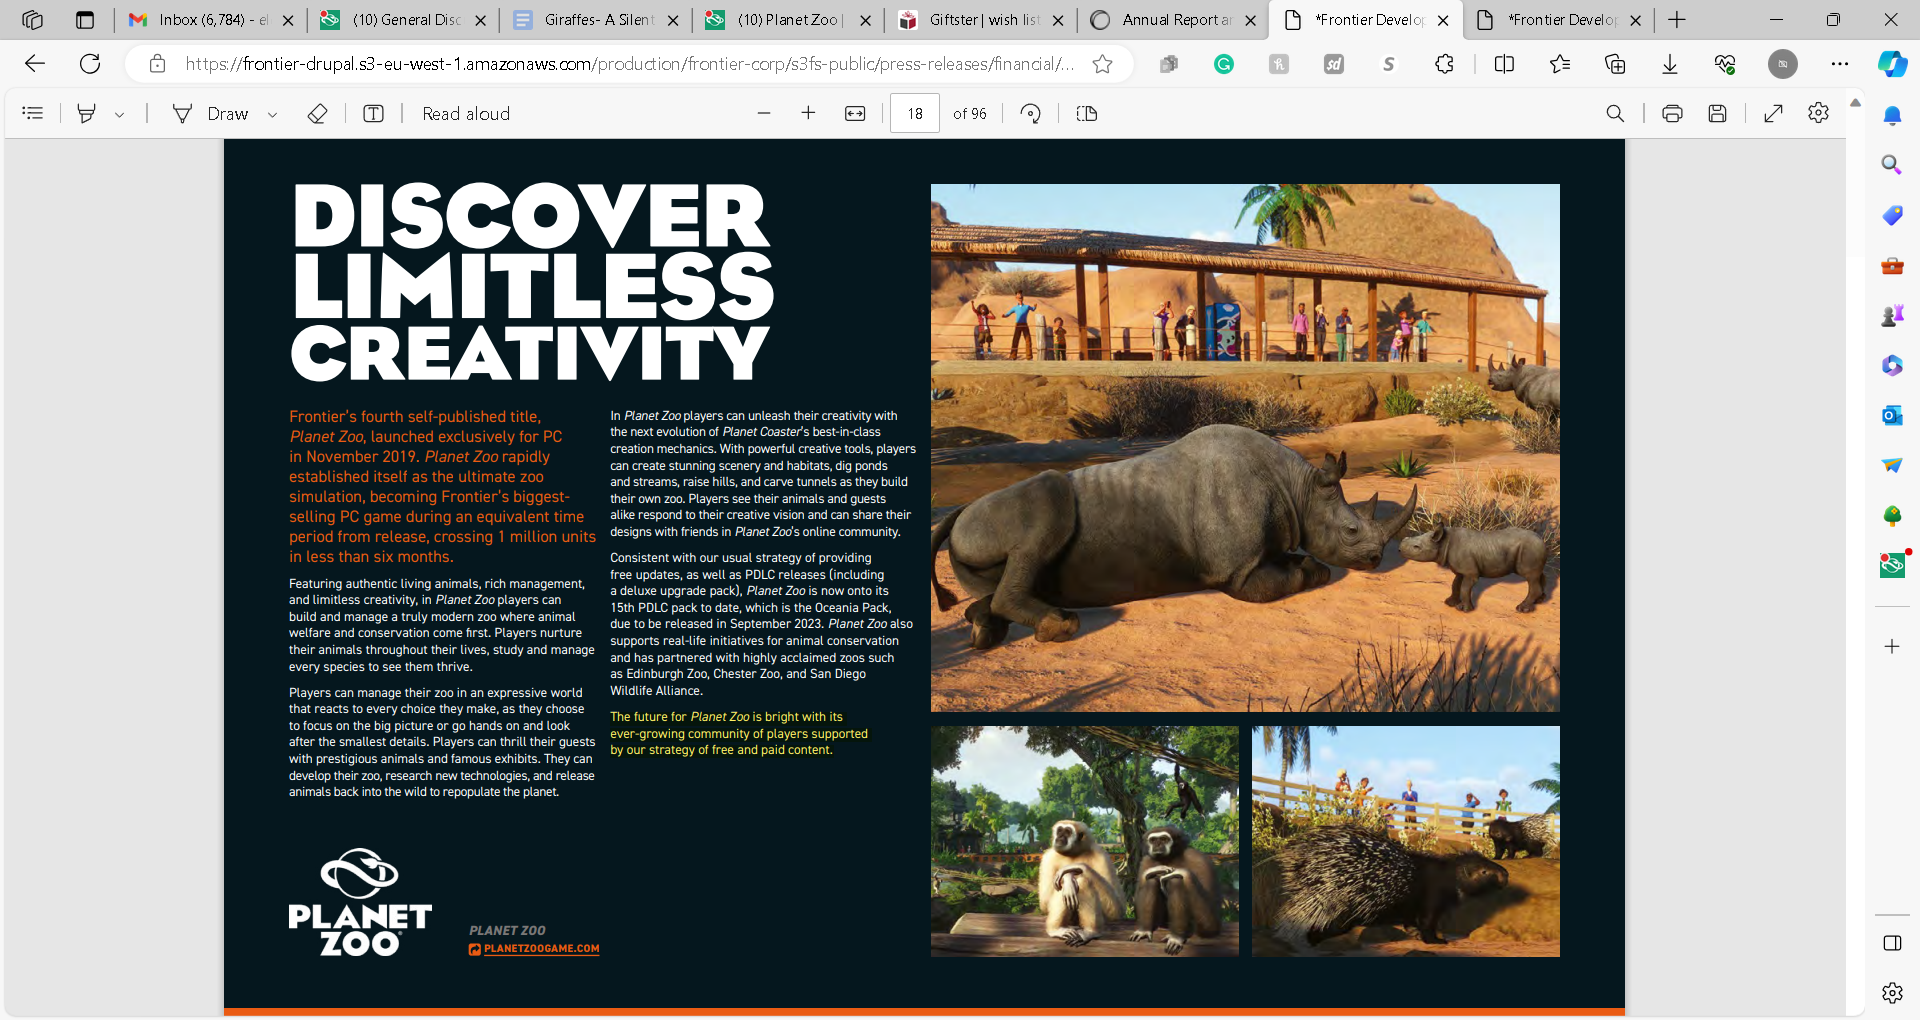Image resolution: width=1920 pixels, height=1020 pixels.
Task: Save the PDF document
Action: [x=1718, y=113]
